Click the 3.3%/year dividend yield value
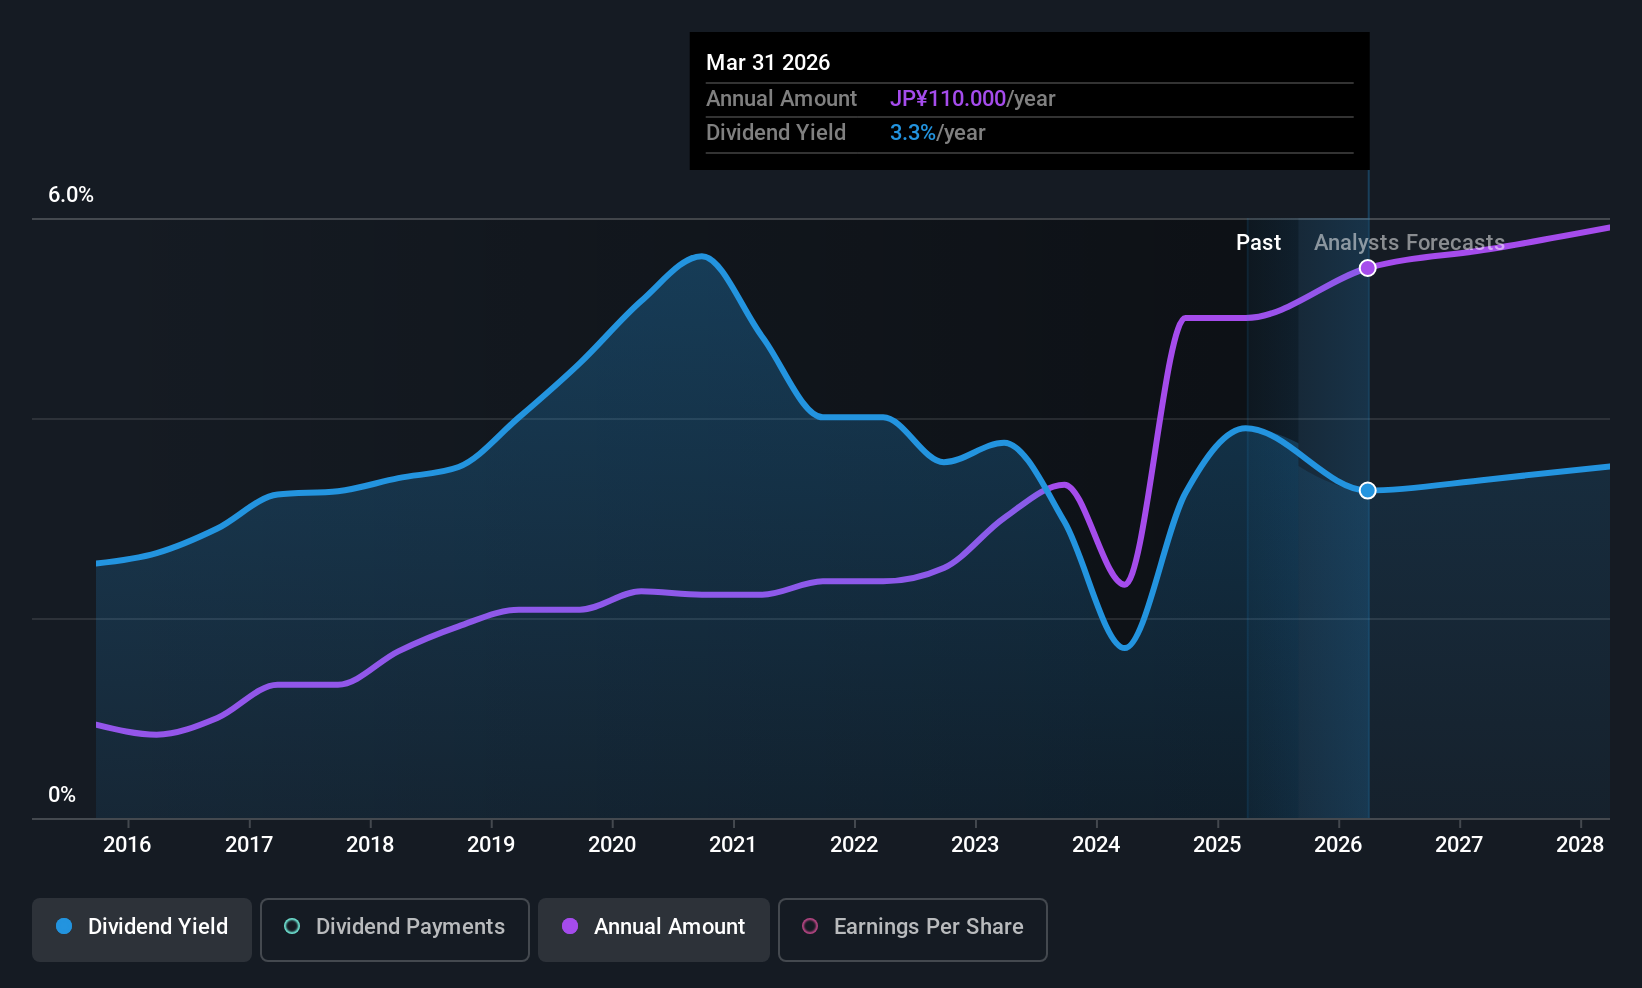The width and height of the screenshot is (1642, 988). pyautogui.click(x=937, y=133)
